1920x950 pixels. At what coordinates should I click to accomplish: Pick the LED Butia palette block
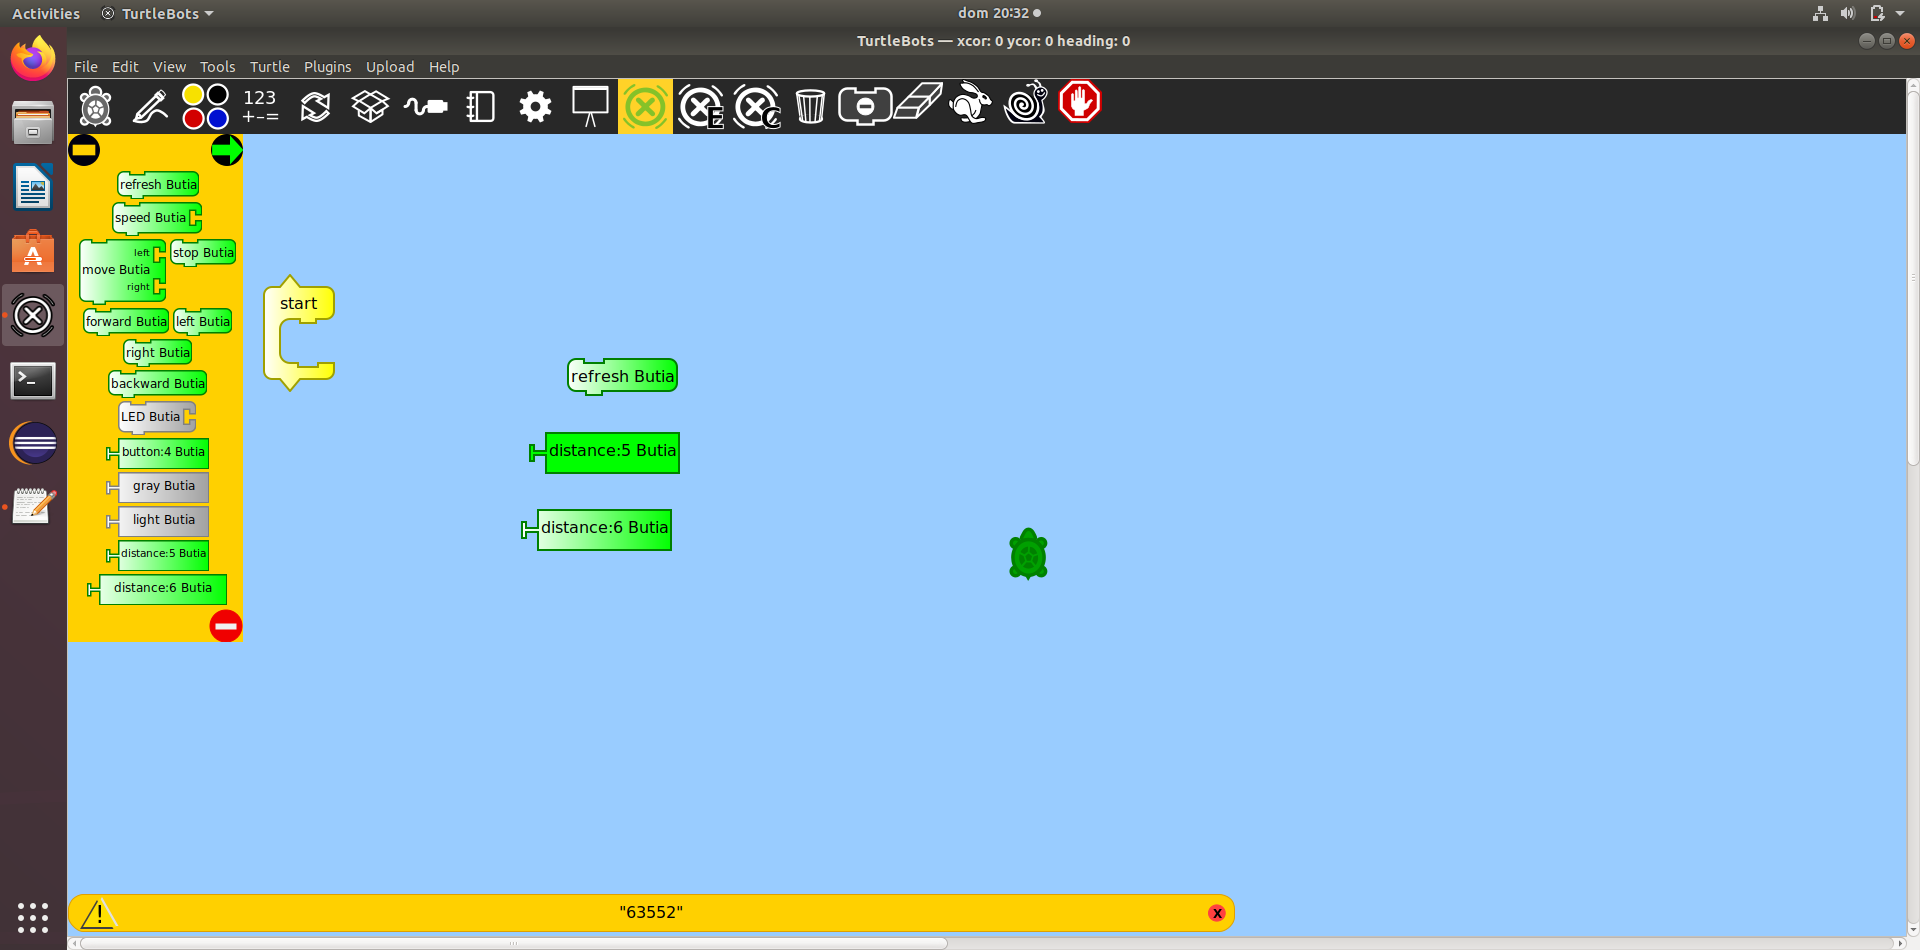[x=157, y=417]
